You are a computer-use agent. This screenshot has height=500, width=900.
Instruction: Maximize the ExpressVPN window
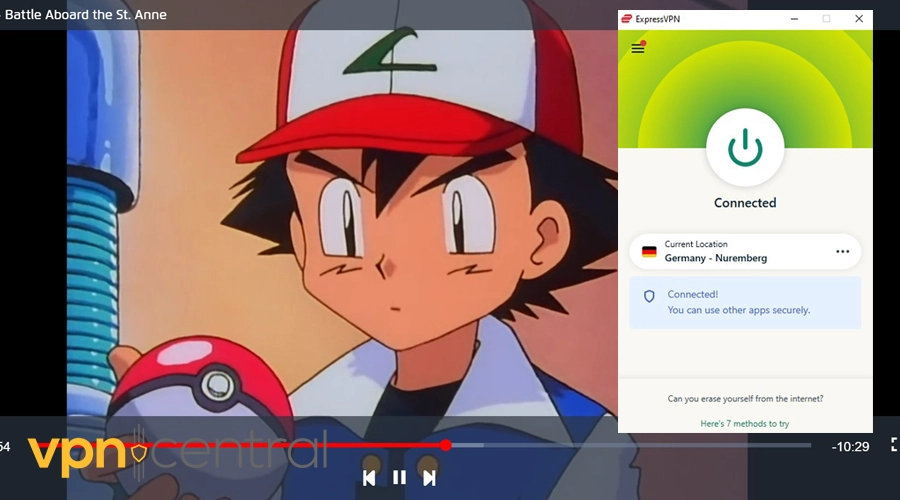826,19
